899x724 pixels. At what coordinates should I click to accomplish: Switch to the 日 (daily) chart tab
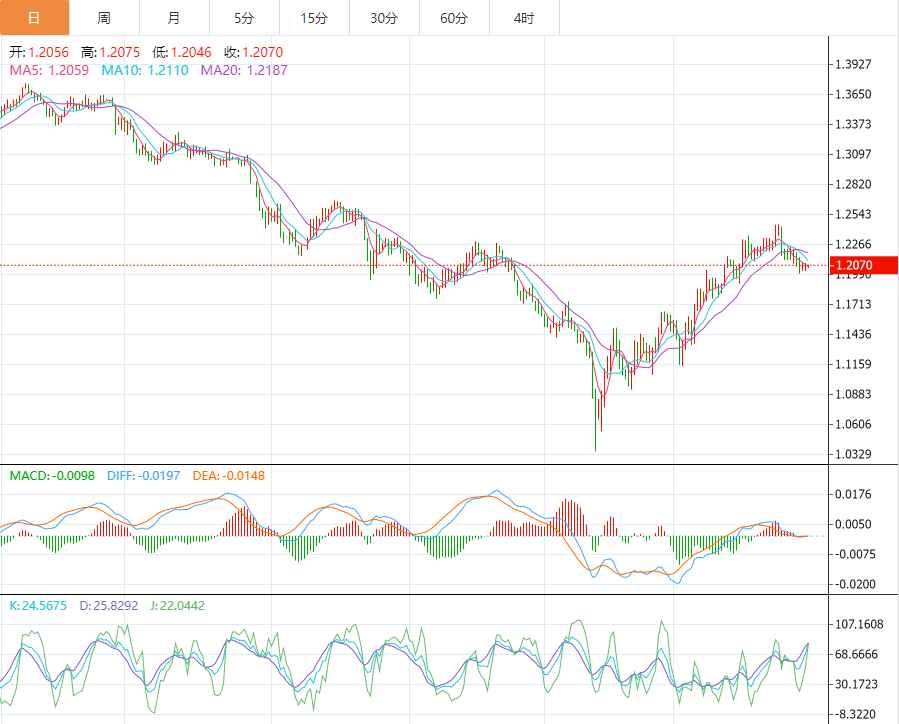[x=35, y=18]
